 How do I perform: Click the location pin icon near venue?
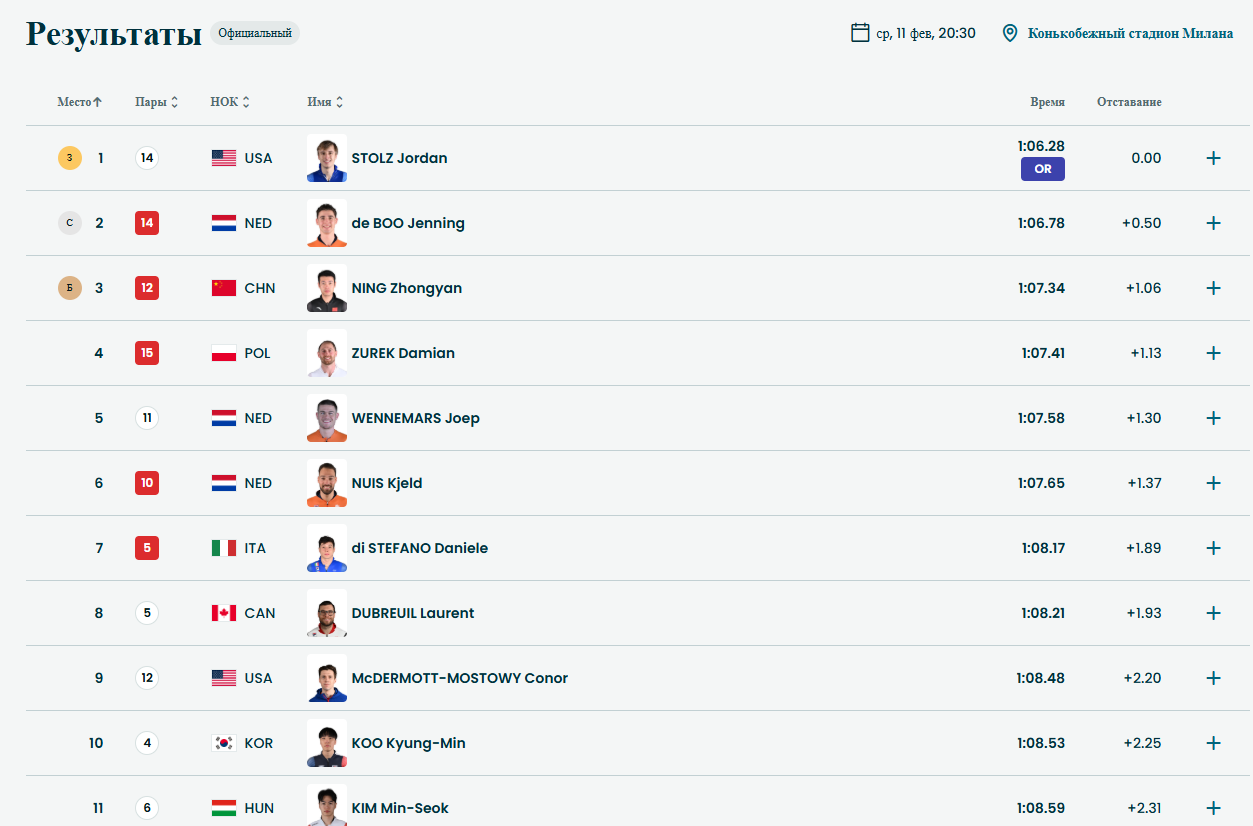tap(1010, 33)
